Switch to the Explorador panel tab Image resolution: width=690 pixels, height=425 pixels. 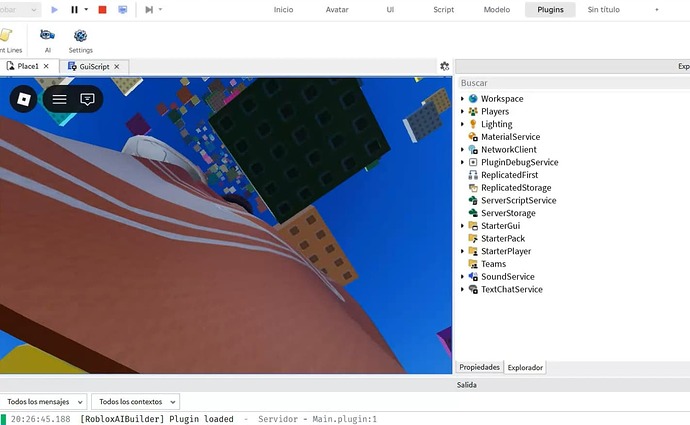[525, 367]
